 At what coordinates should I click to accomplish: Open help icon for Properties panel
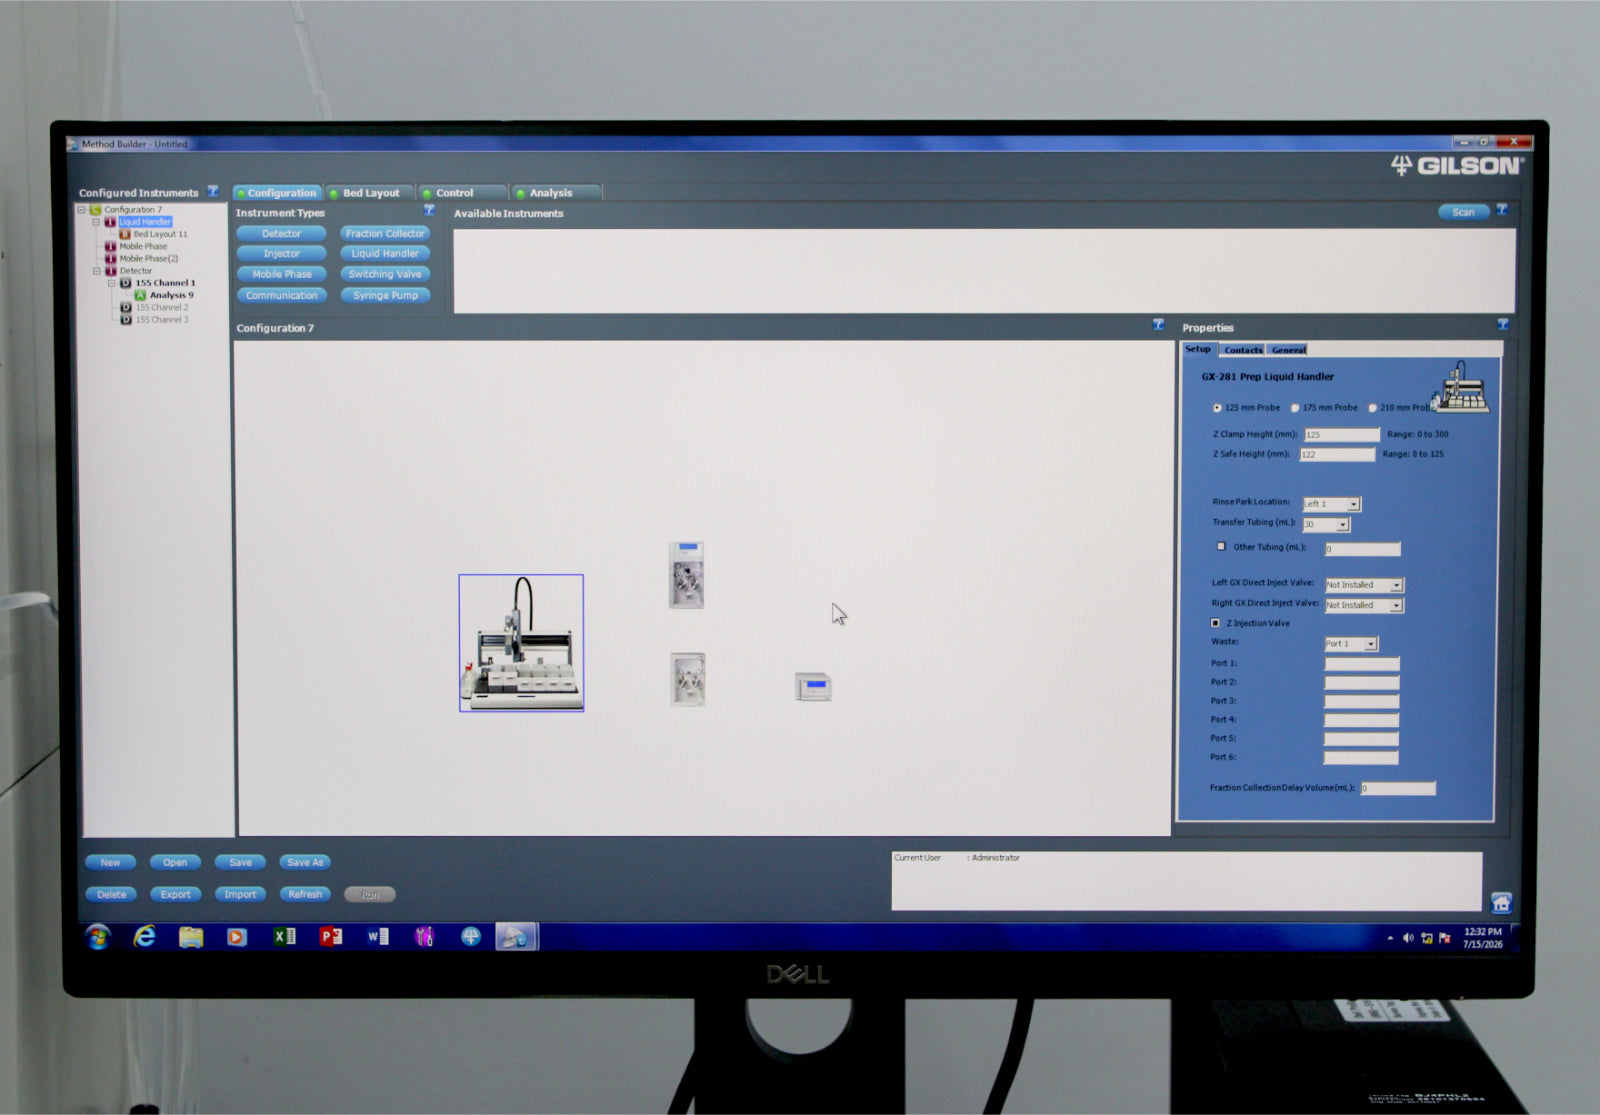(x=1502, y=324)
